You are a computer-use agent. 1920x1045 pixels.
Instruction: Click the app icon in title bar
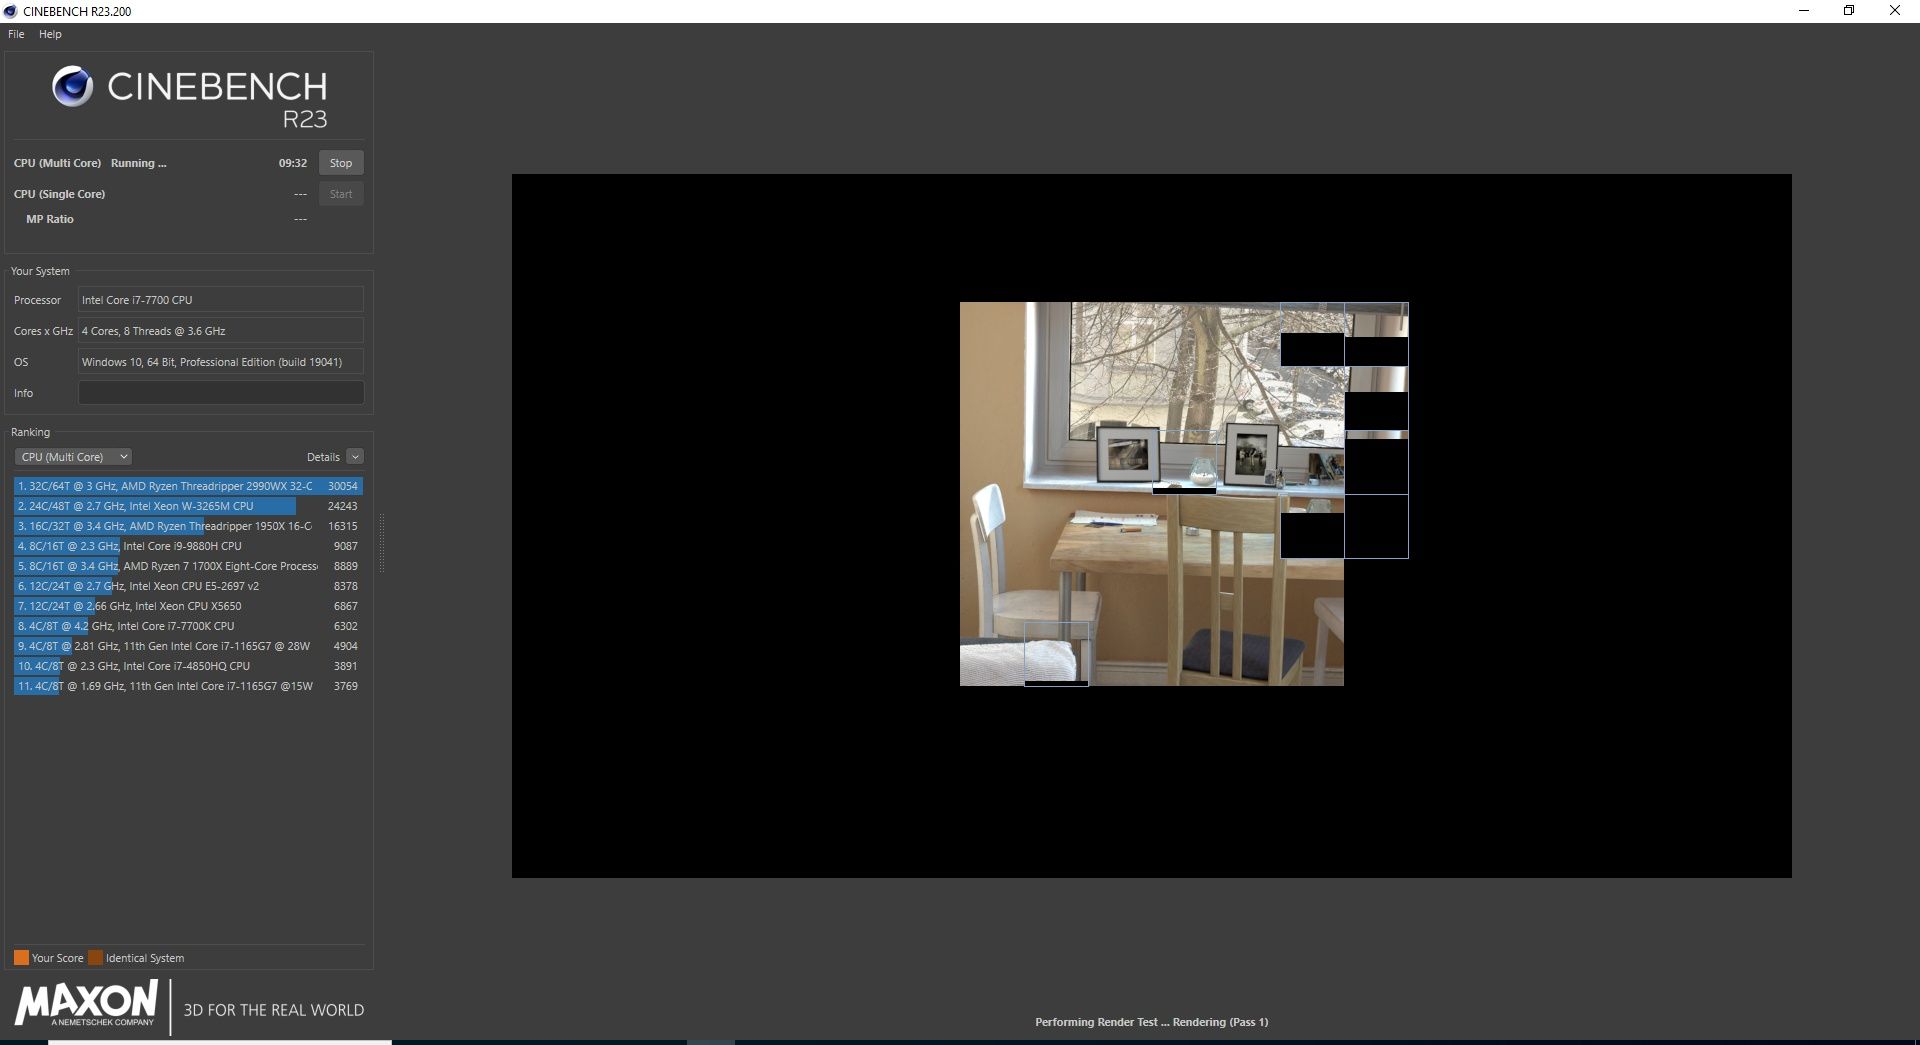(x=11, y=11)
